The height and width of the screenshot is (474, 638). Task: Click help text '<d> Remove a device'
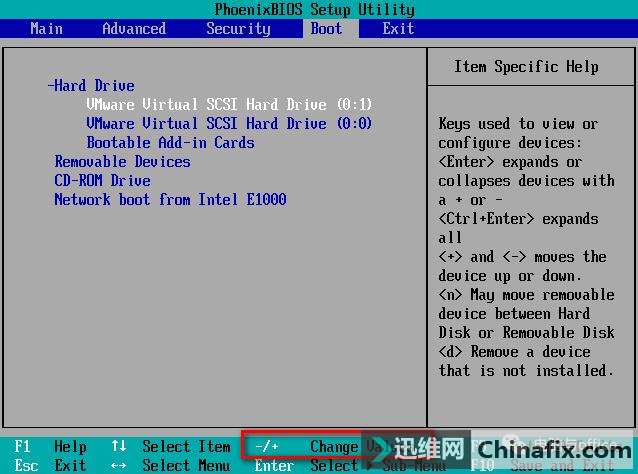(x=514, y=352)
